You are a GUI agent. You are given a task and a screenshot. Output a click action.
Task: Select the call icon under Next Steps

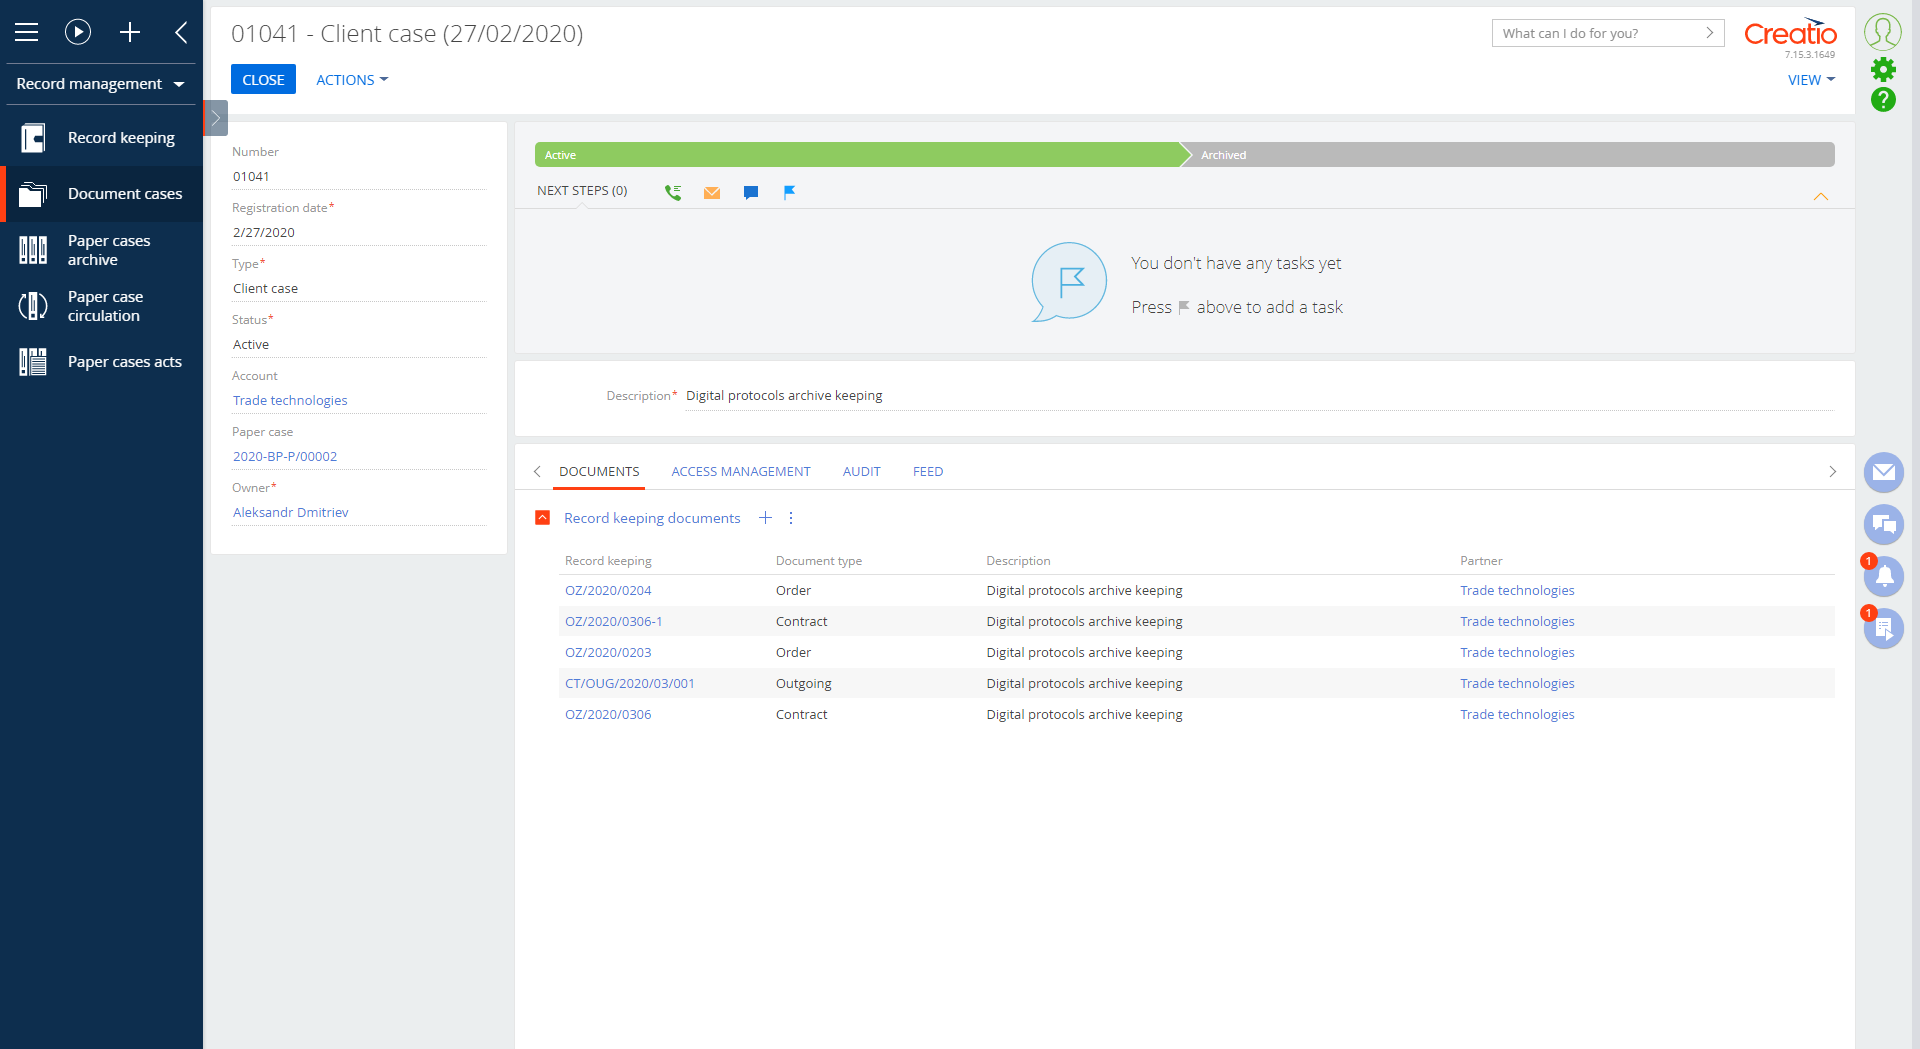[x=673, y=192]
